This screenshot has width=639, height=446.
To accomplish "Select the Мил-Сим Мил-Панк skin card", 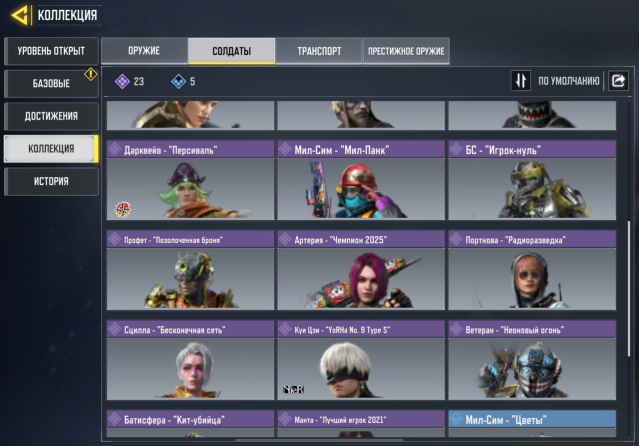I will point(361,180).
